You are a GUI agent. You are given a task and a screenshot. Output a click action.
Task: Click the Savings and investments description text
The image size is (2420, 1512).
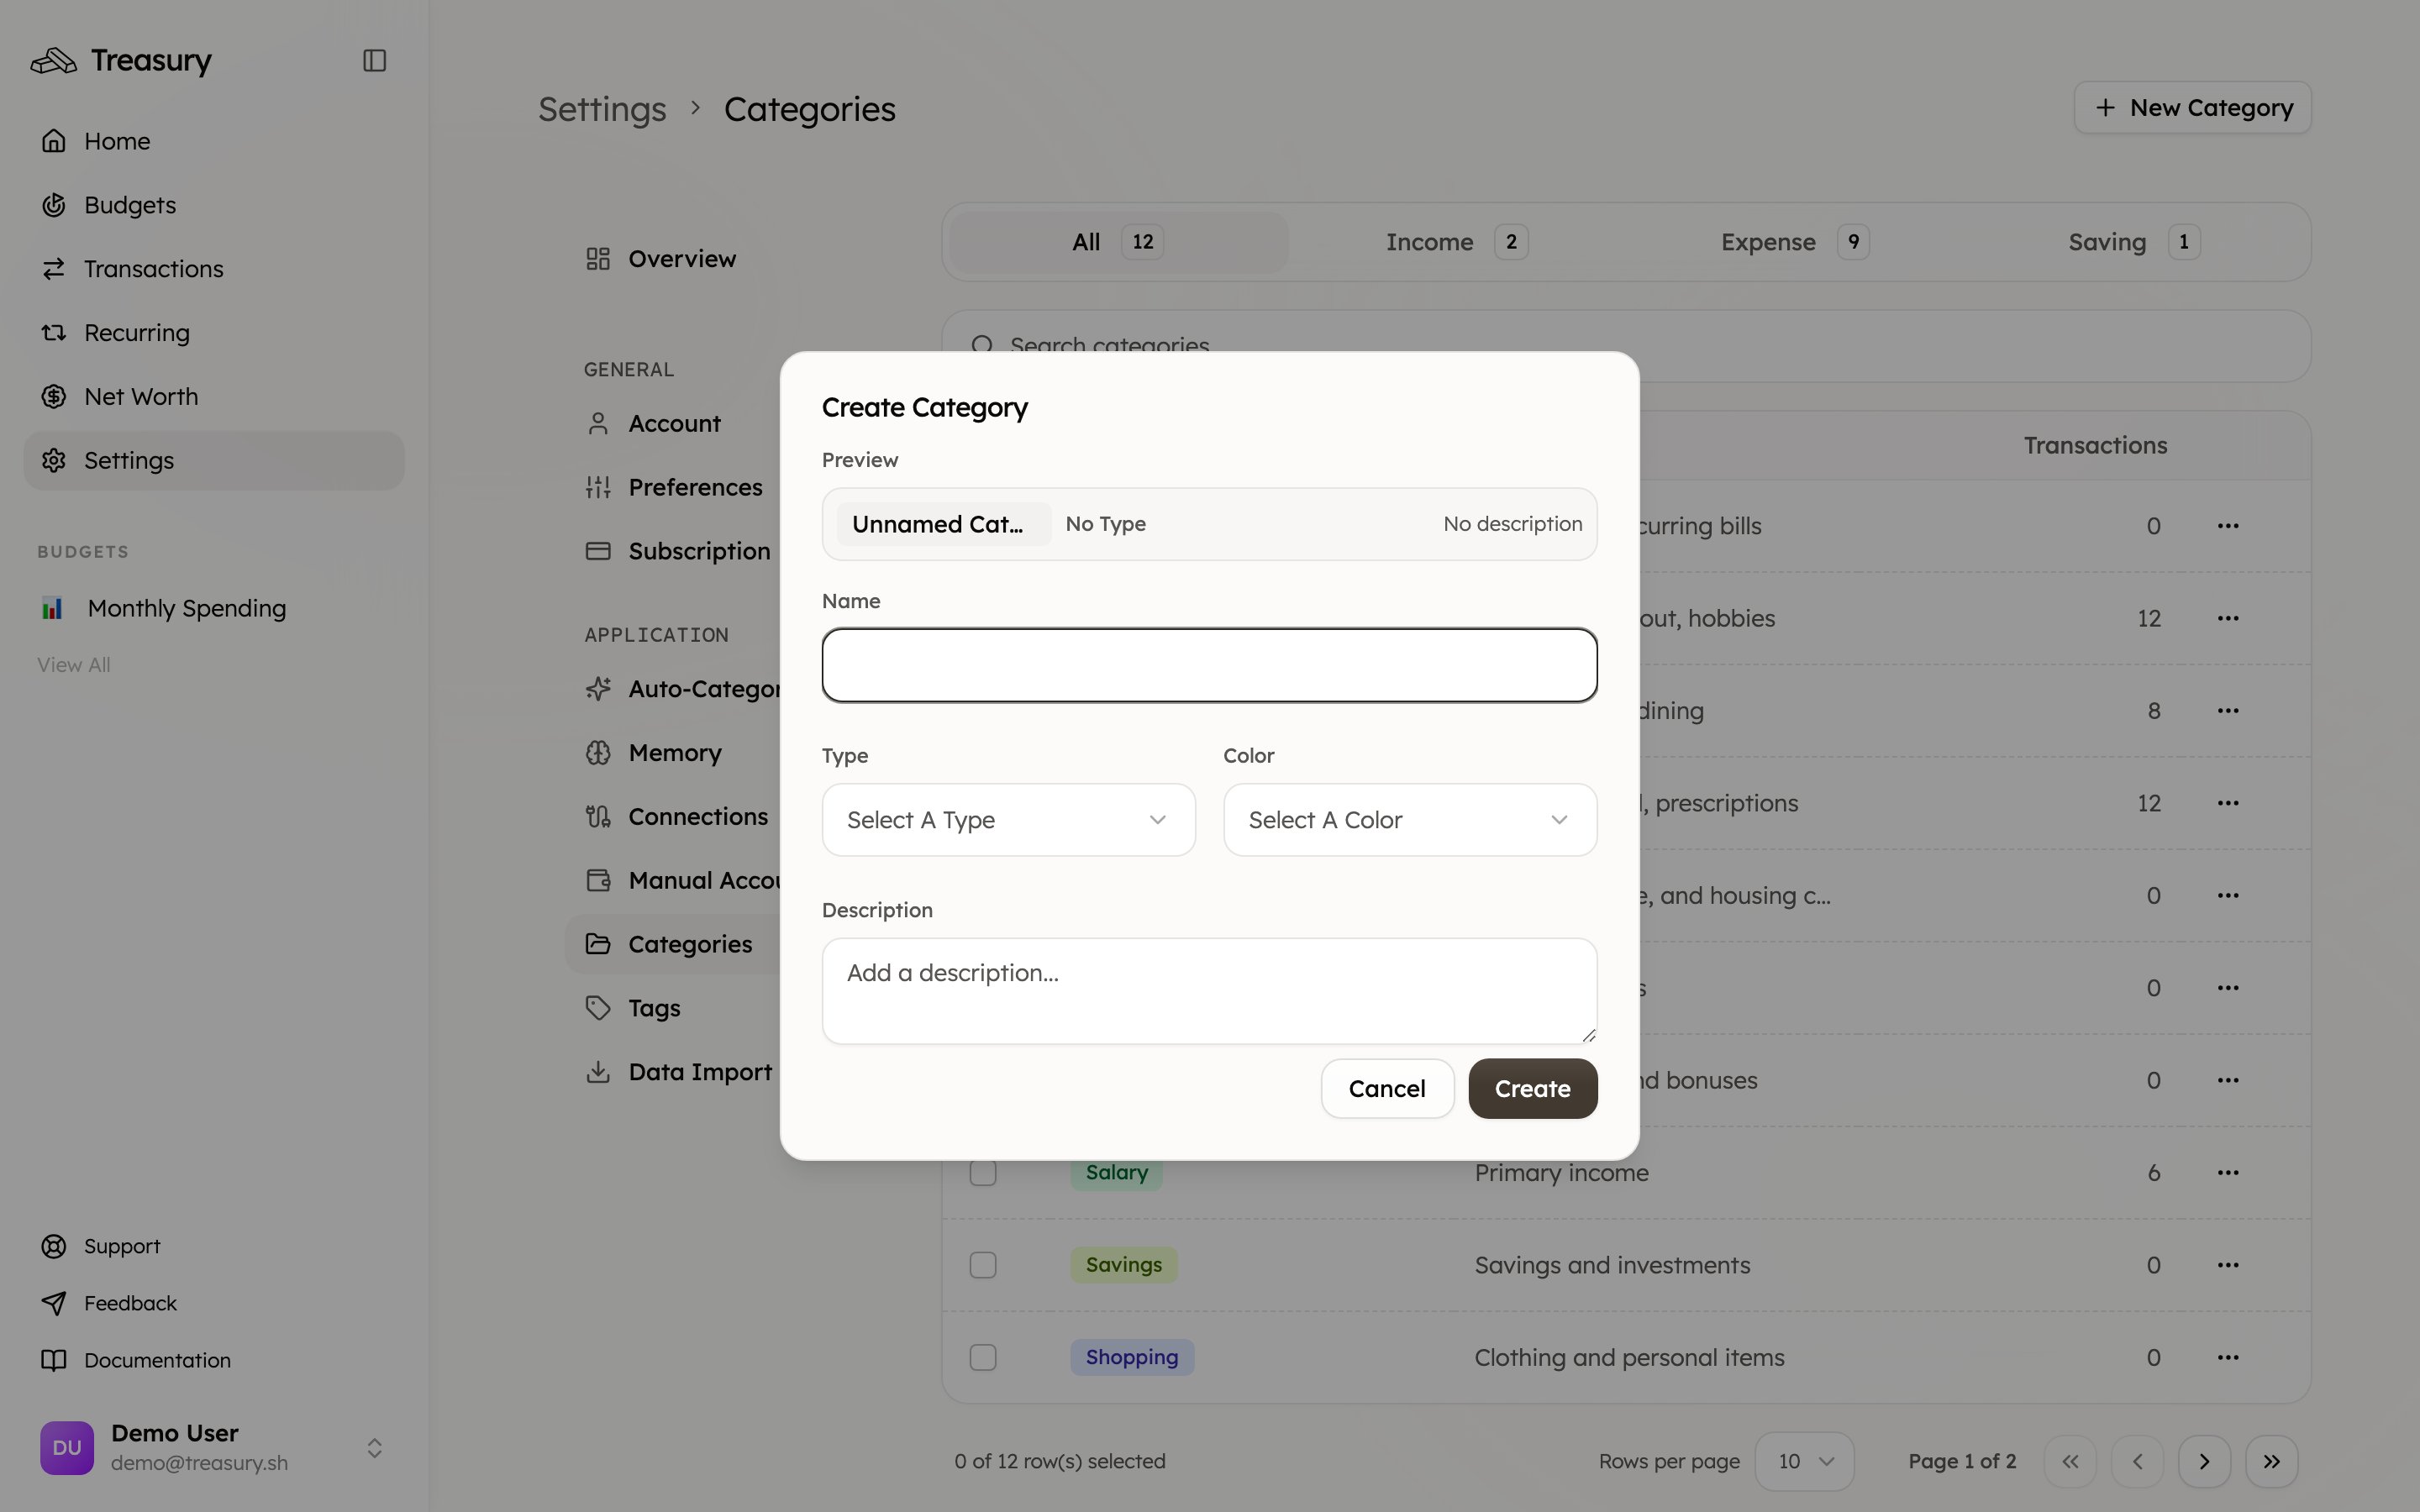pyautogui.click(x=1612, y=1265)
